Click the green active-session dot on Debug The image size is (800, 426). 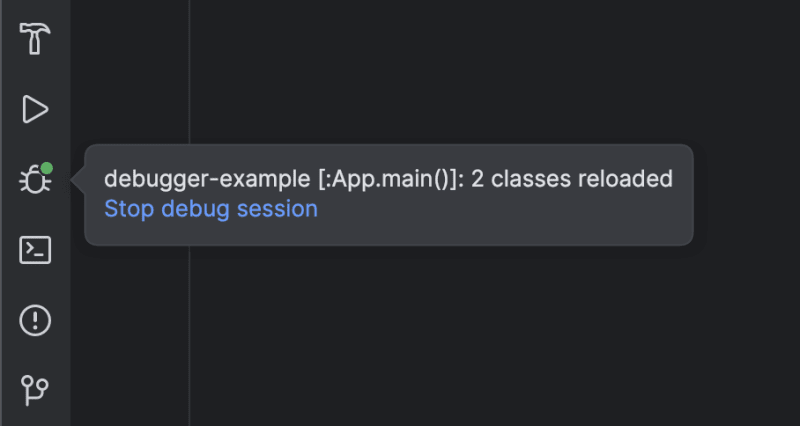click(47, 169)
